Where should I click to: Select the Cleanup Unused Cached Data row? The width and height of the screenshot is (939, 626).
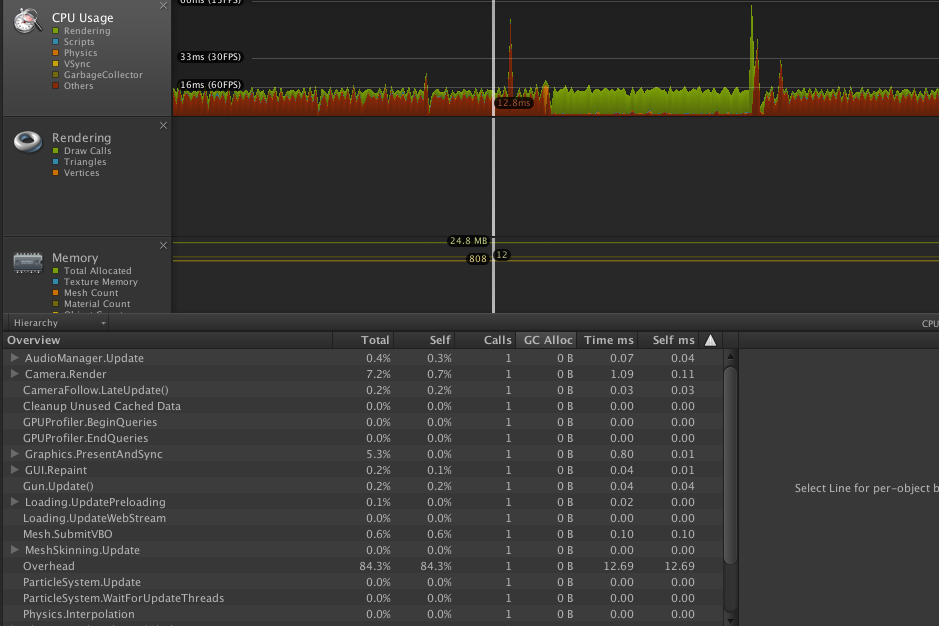(x=364, y=406)
